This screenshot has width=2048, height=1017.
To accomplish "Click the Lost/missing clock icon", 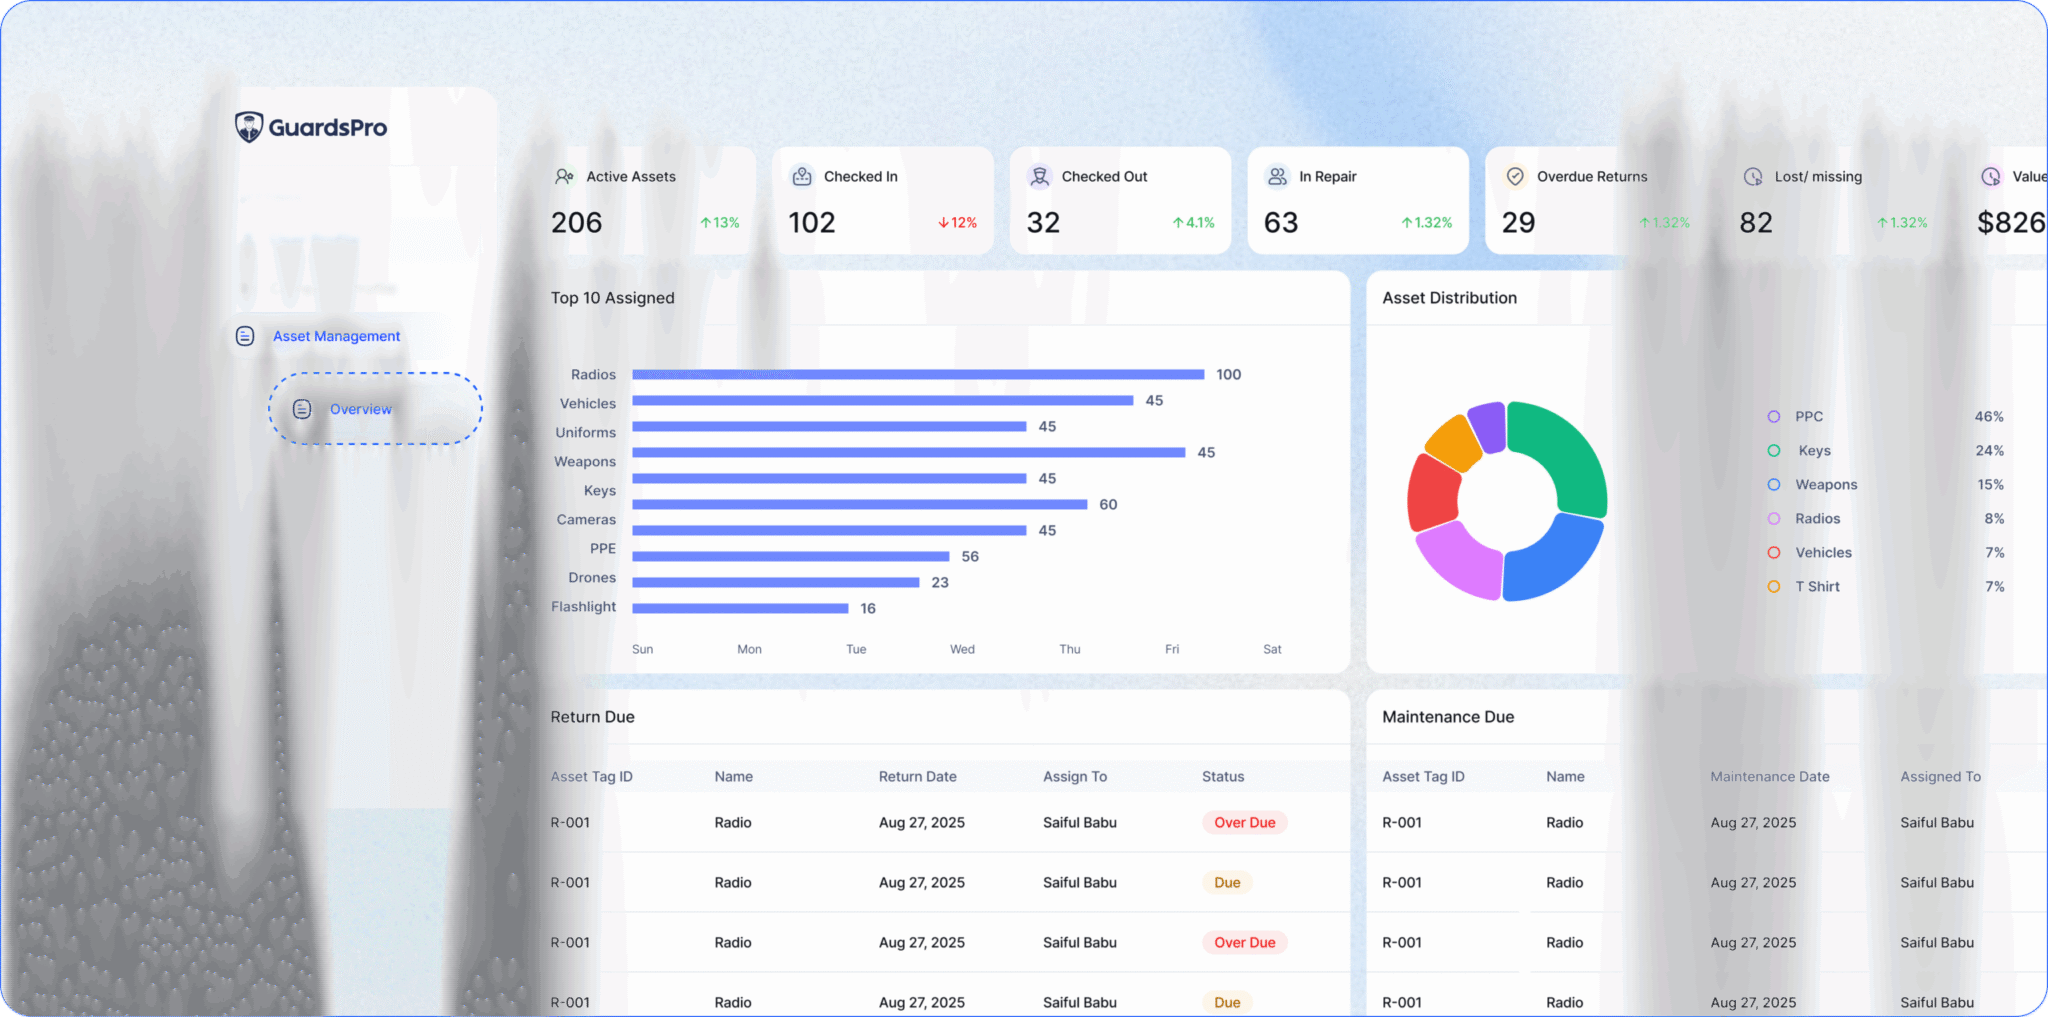I will [1753, 177].
